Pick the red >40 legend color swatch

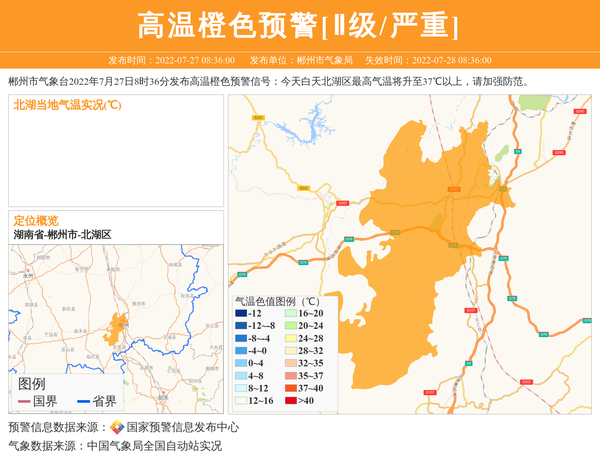[290, 400]
